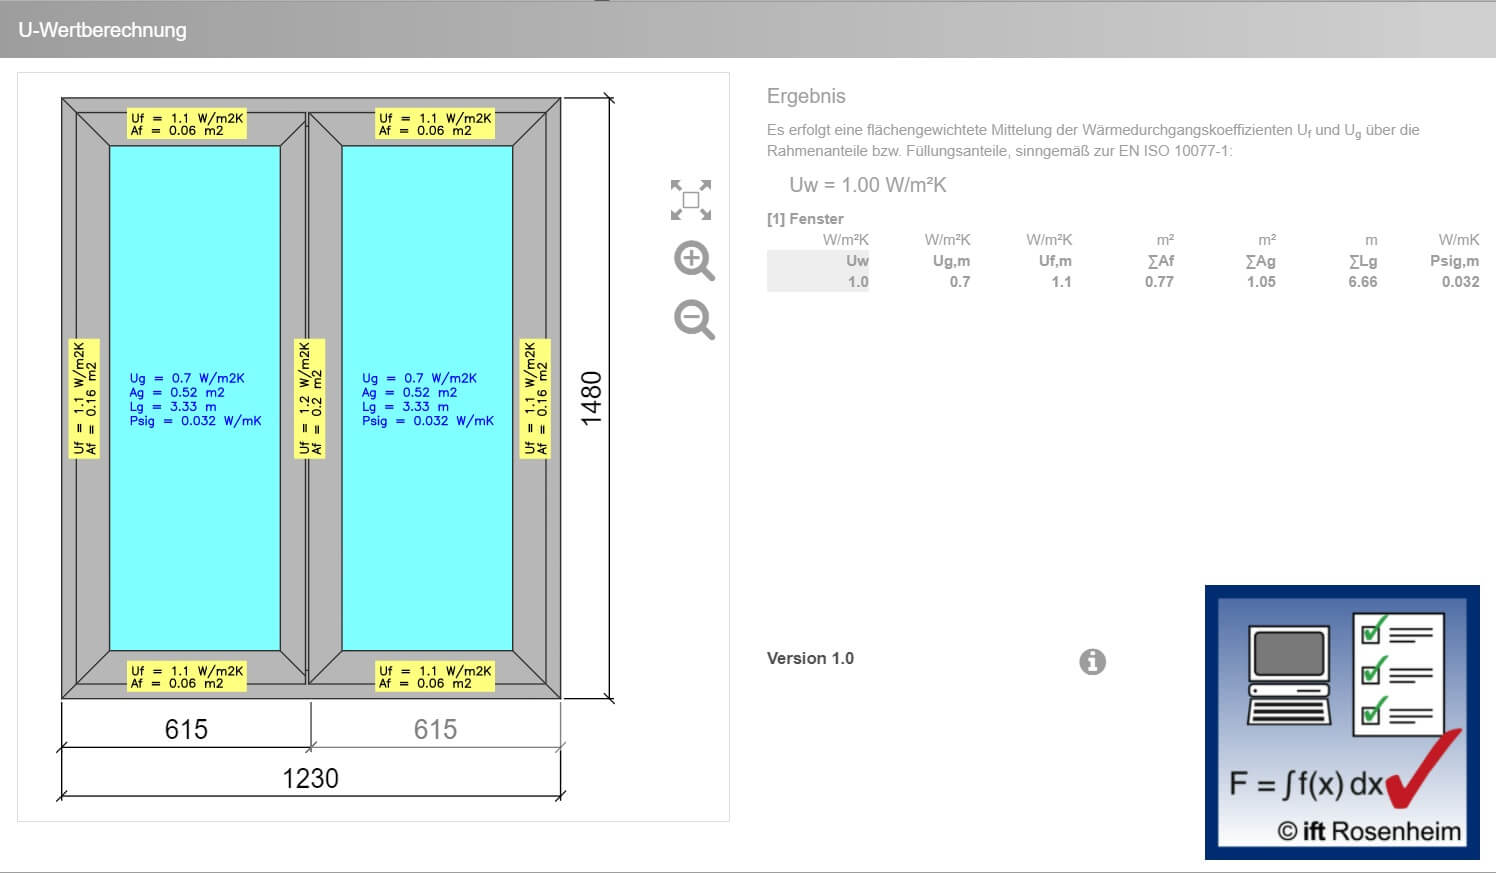Select the right vertical frame Uf label
1496x873 pixels.
click(x=535, y=398)
